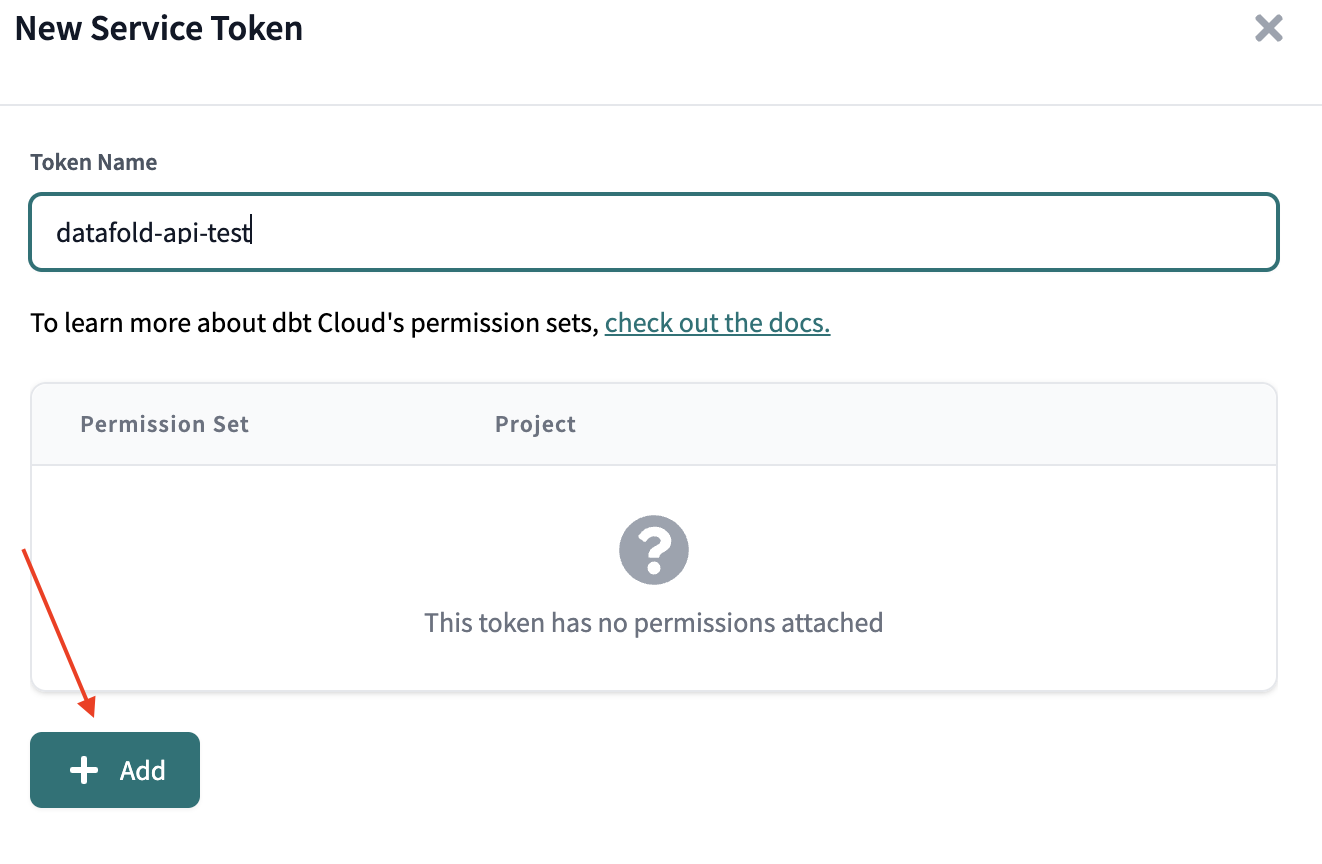Select the Project column header

click(x=535, y=424)
